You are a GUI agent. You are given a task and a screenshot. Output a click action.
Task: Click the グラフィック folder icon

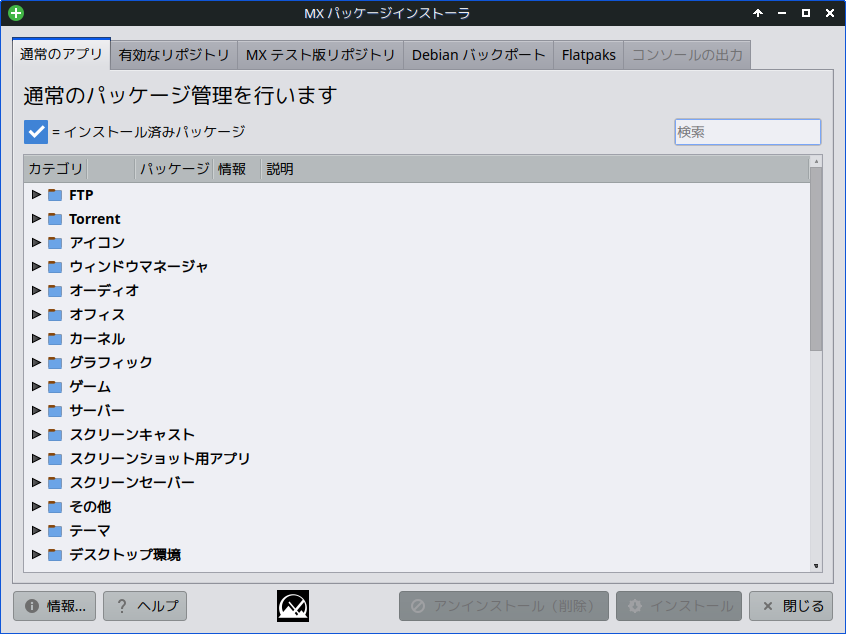pos(55,363)
